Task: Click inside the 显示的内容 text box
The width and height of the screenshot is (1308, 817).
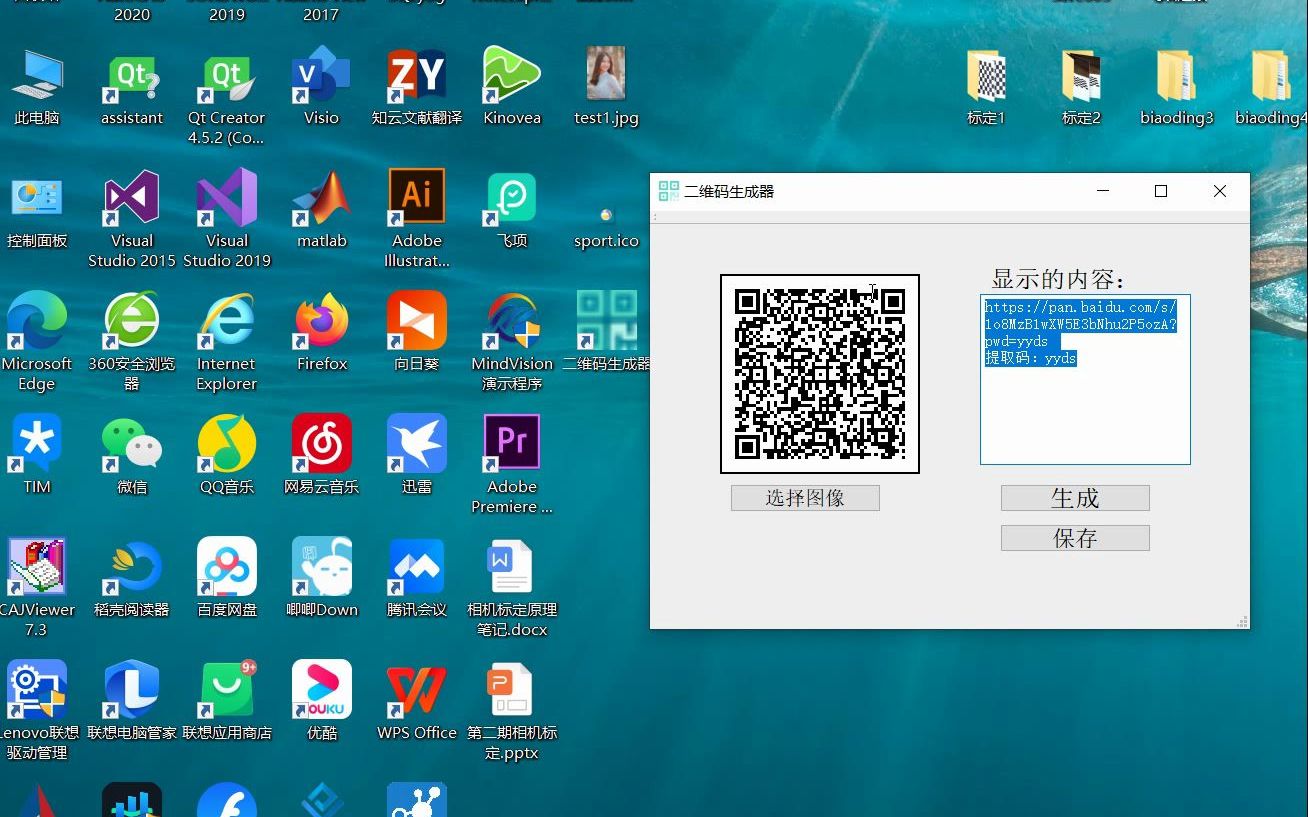Action: coord(1085,380)
